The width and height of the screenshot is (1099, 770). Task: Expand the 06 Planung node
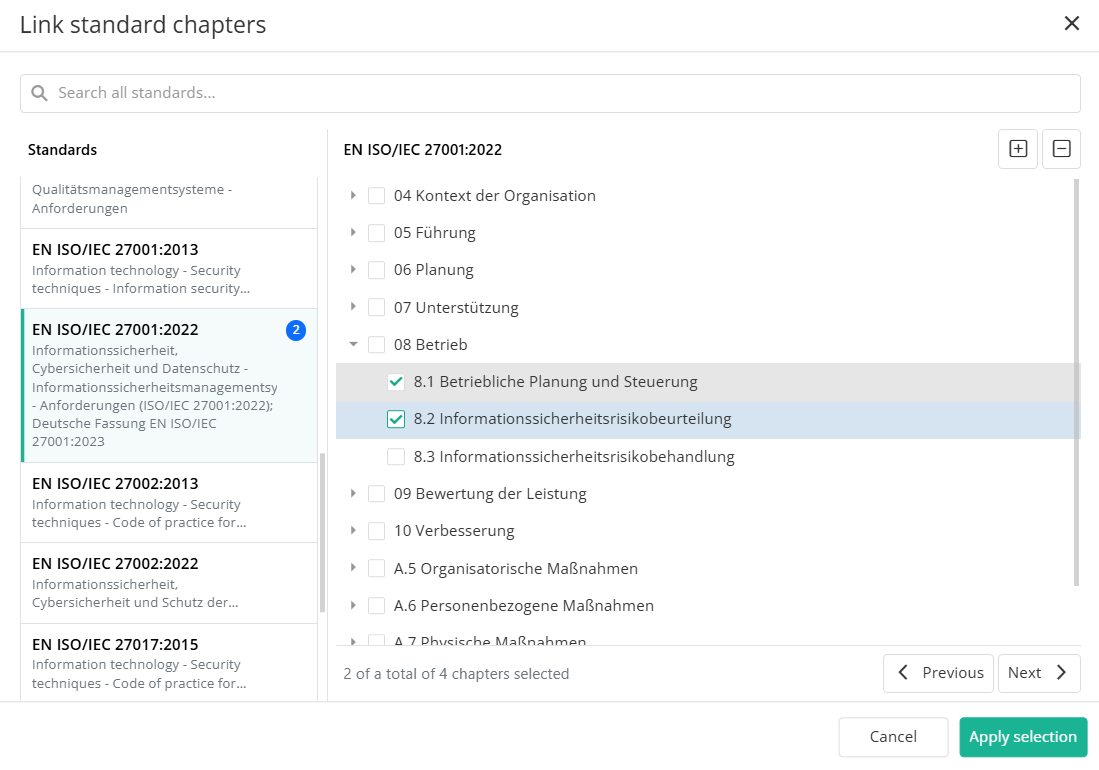click(x=353, y=270)
